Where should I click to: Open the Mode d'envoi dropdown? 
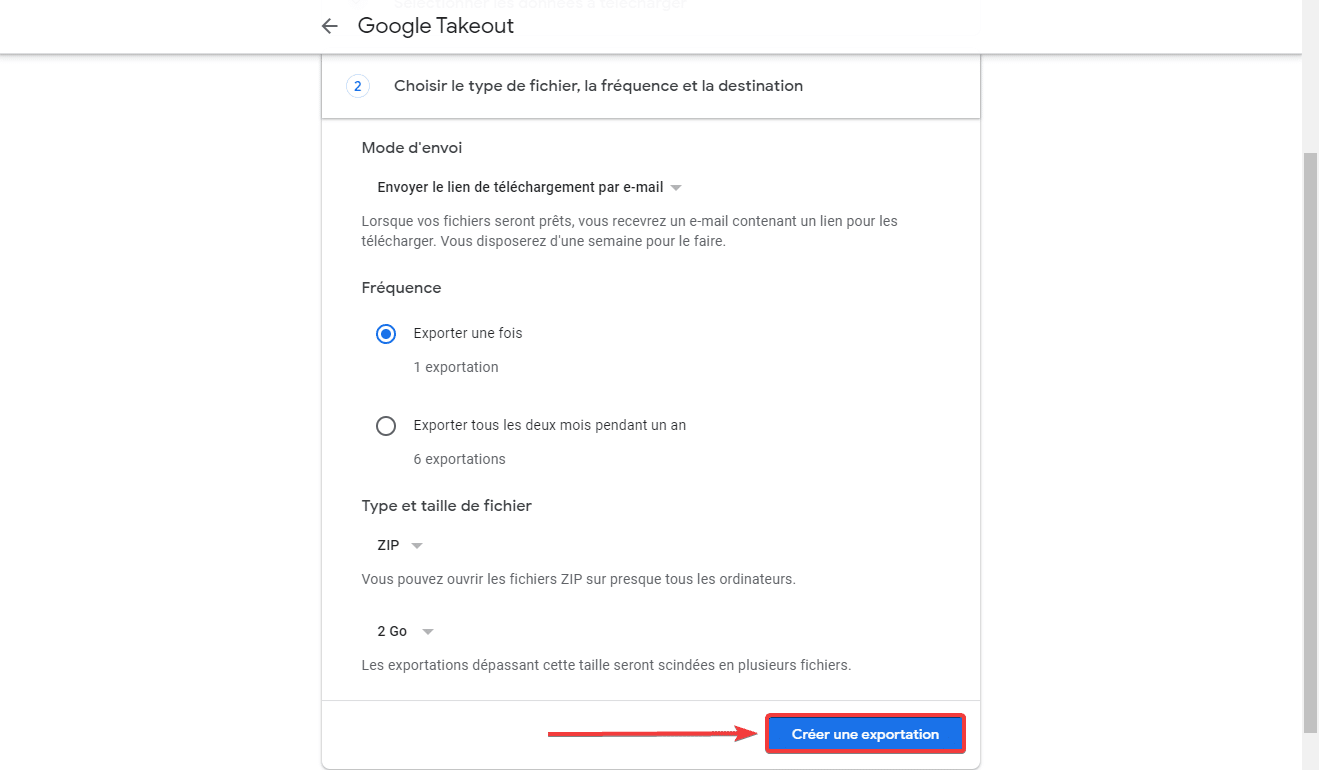(x=529, y=187)
